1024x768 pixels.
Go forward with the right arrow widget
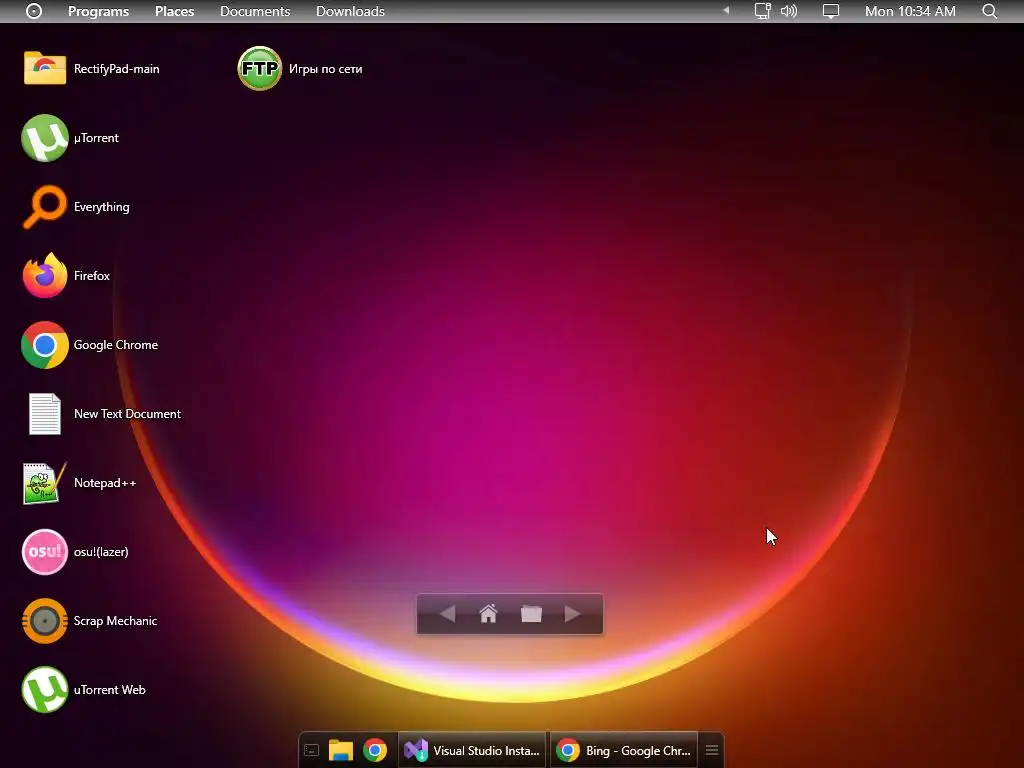coord(572,614)
